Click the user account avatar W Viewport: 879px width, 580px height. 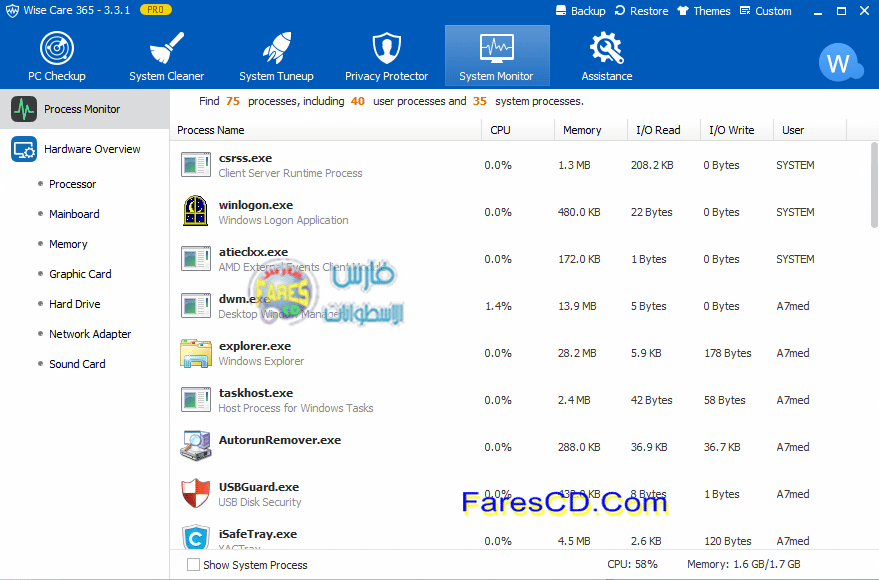839,62
